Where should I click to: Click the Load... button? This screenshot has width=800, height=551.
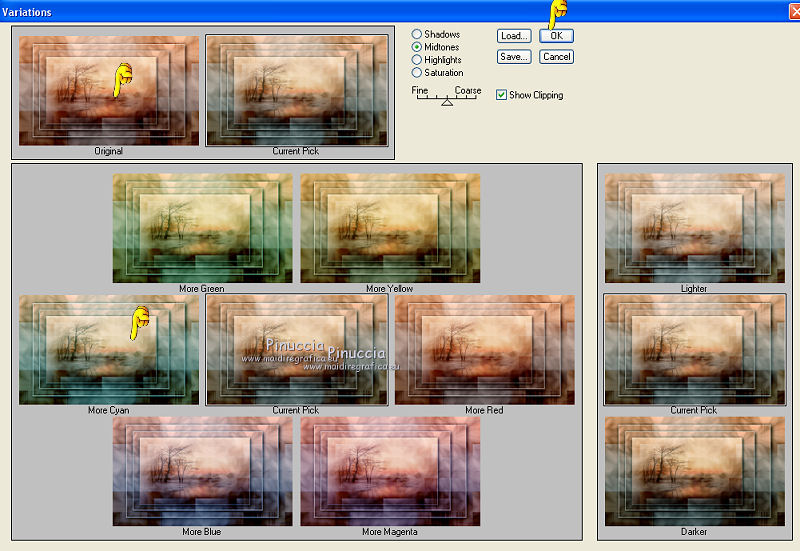(514, 36)
